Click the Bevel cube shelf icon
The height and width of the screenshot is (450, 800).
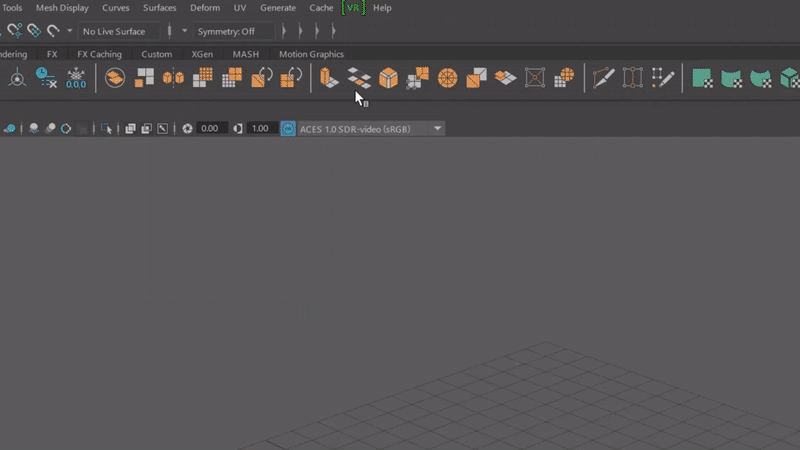(388, 78)
